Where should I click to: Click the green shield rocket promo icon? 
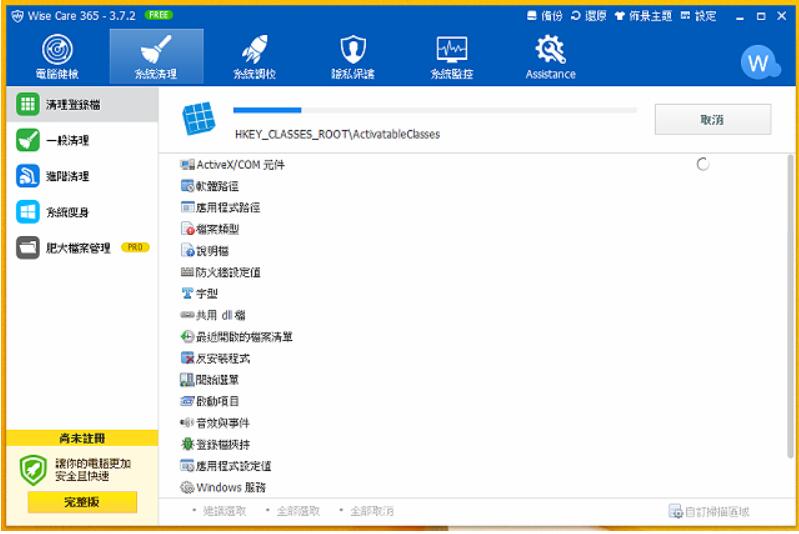tap(33, 470)
